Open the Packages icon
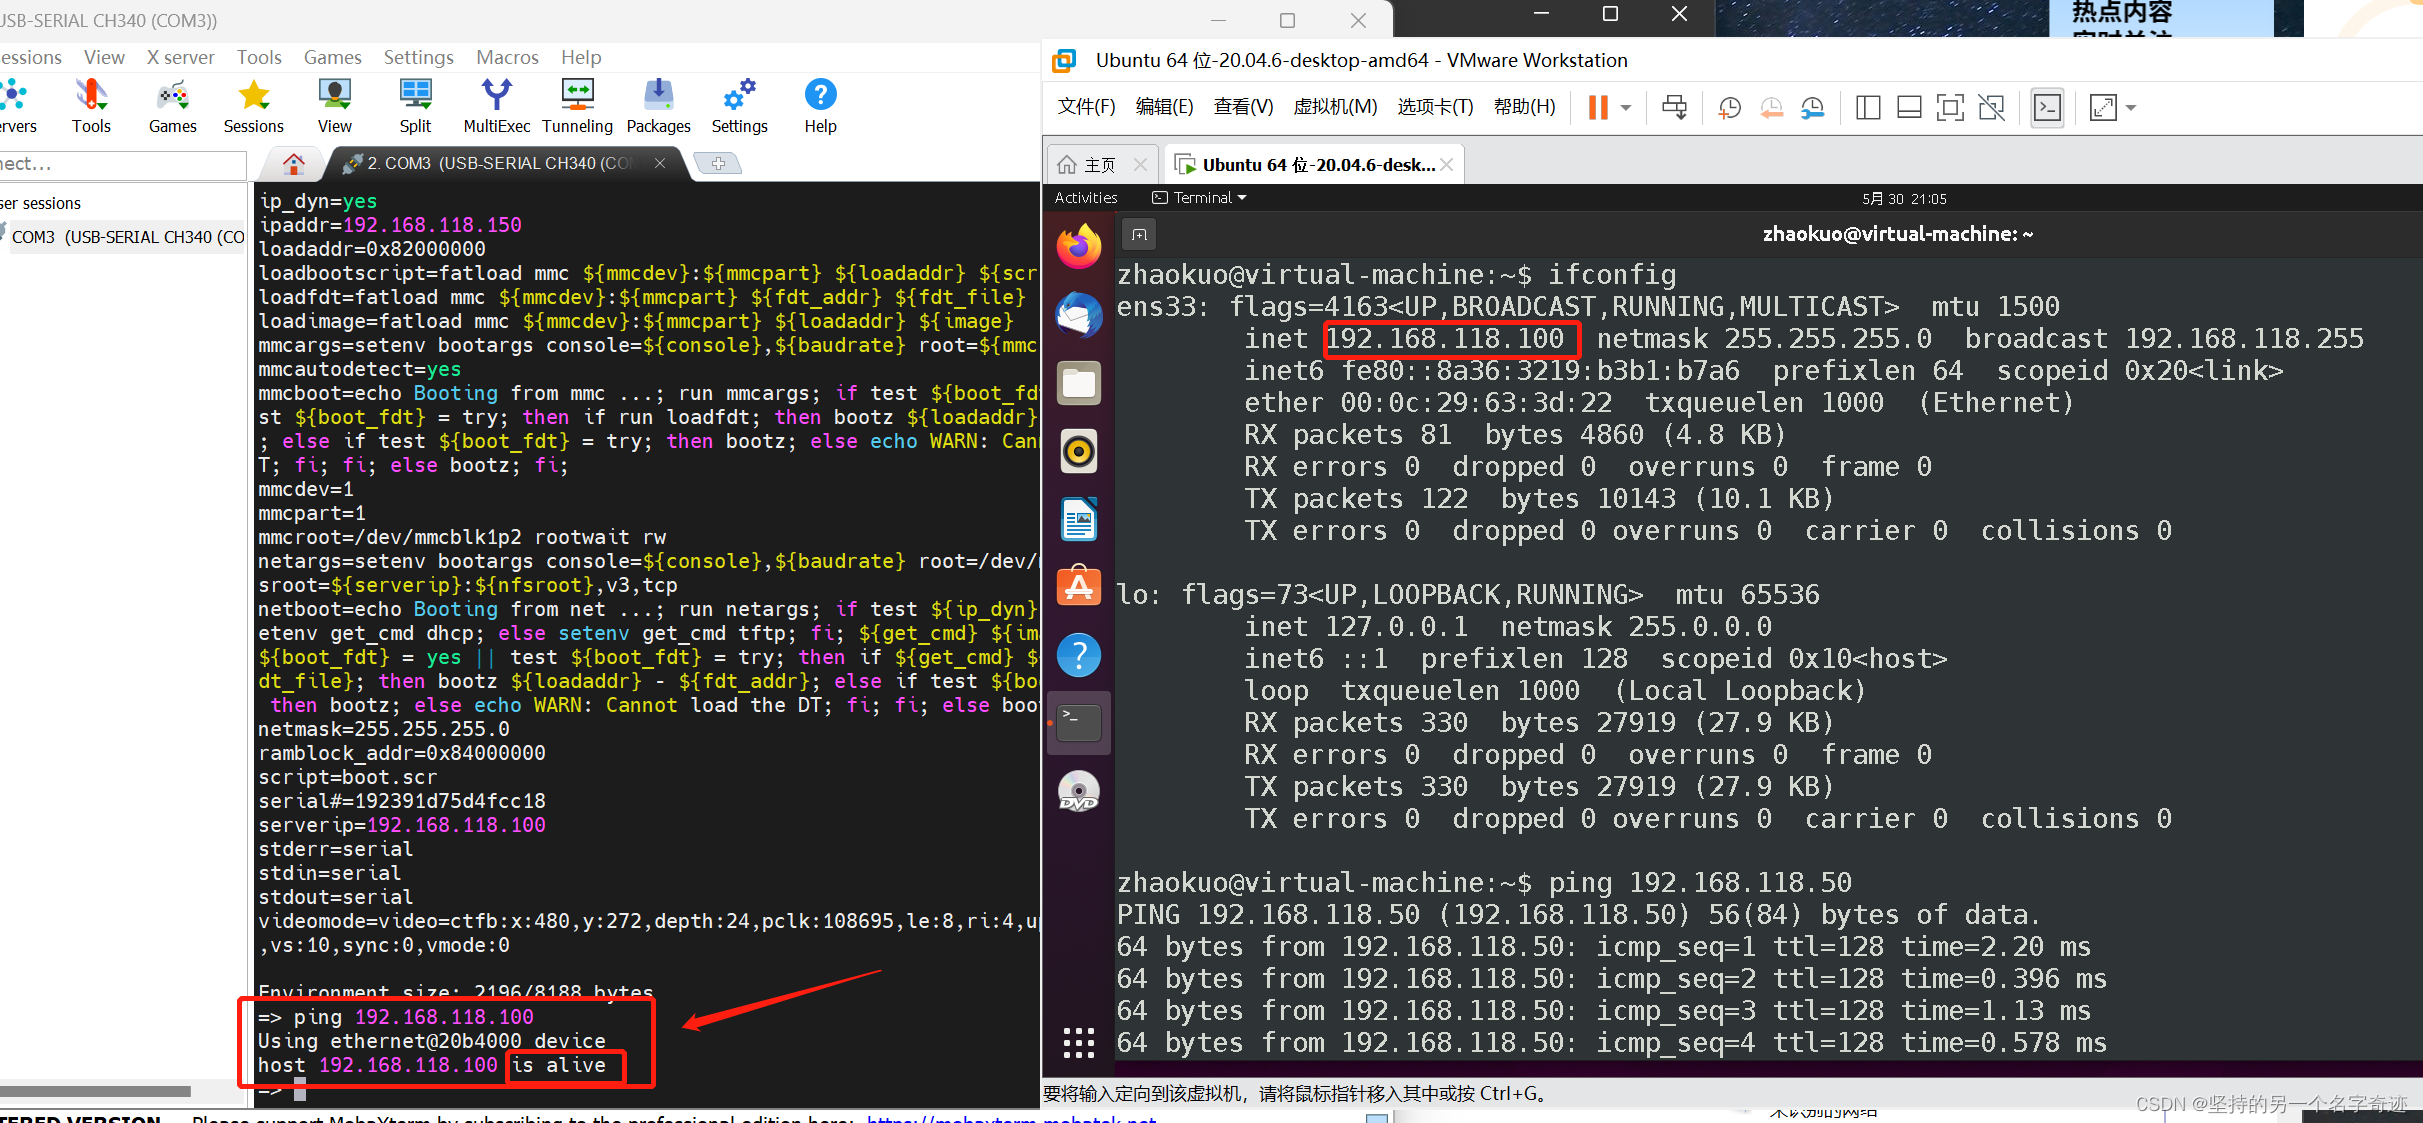Image resolution: width=2423 pixels, height=1123 pixels. [658, 106]
